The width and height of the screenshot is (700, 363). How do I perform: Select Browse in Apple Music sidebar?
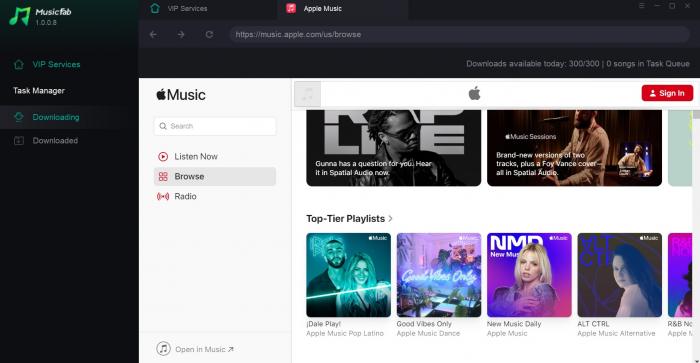pyautogui.click(x=215, y=176)
